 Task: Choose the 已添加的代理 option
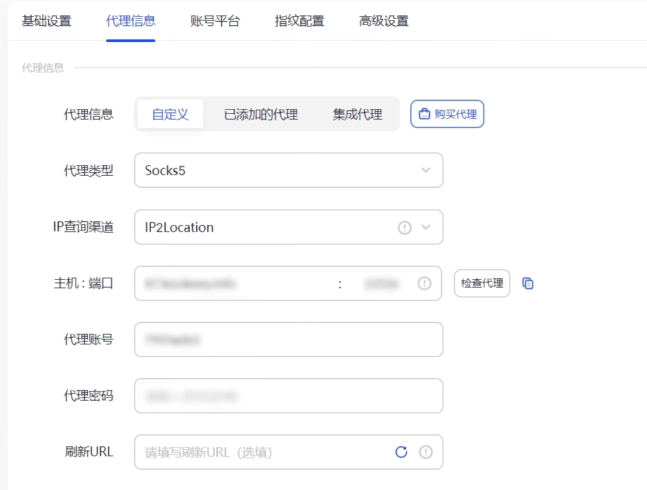(261, 114)
